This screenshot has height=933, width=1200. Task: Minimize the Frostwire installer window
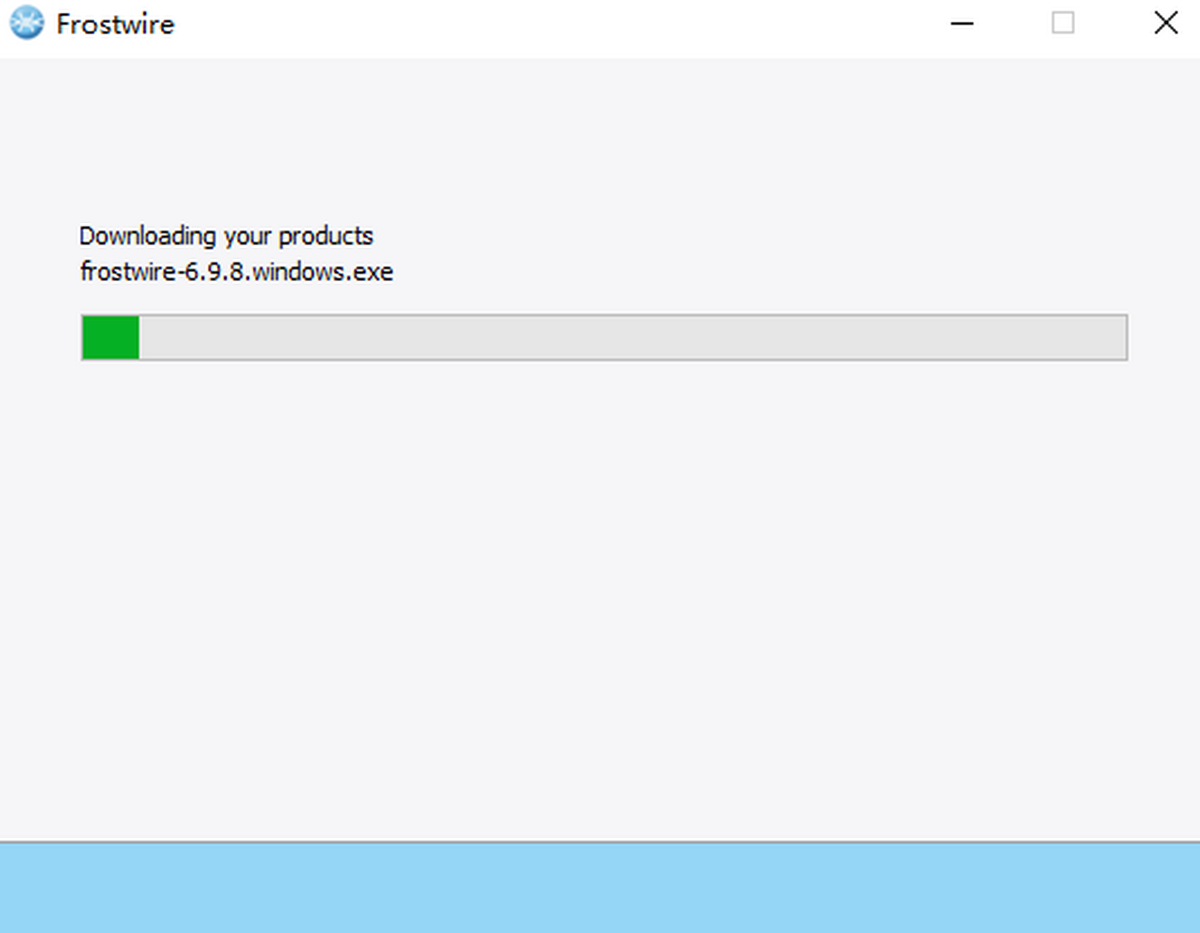click(962, 23)
